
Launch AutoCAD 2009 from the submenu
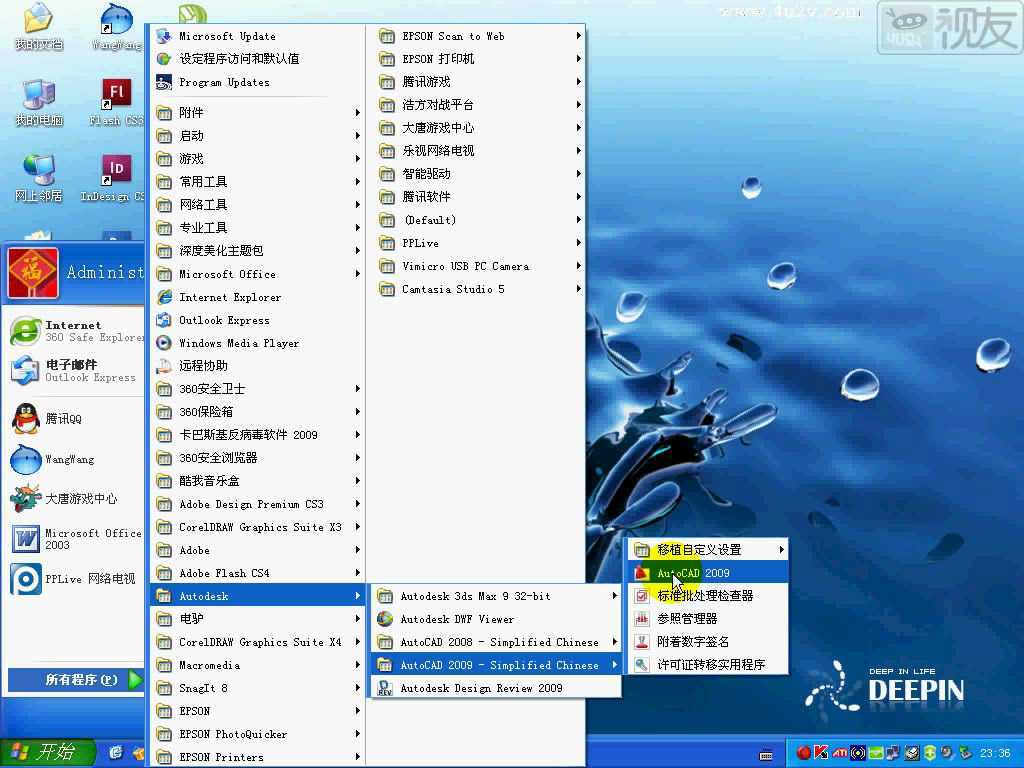[x=707, y=573]
